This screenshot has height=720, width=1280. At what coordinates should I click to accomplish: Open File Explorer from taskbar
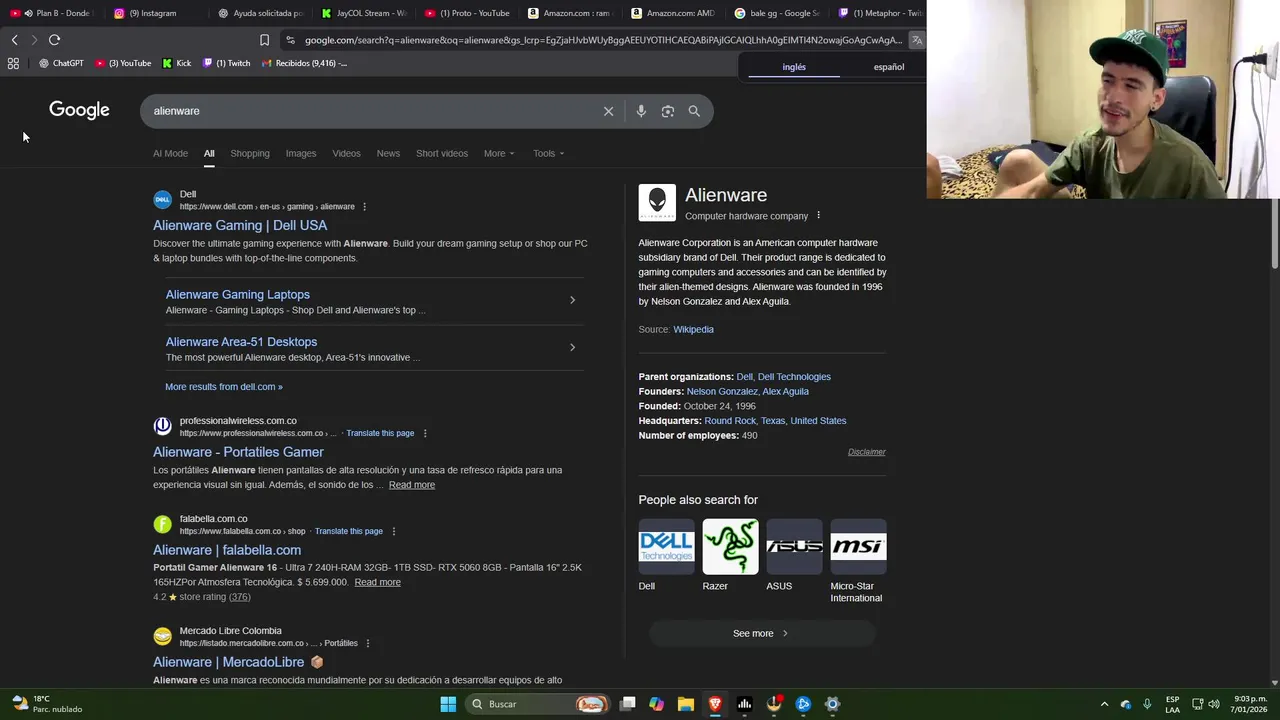pos(685,704)
